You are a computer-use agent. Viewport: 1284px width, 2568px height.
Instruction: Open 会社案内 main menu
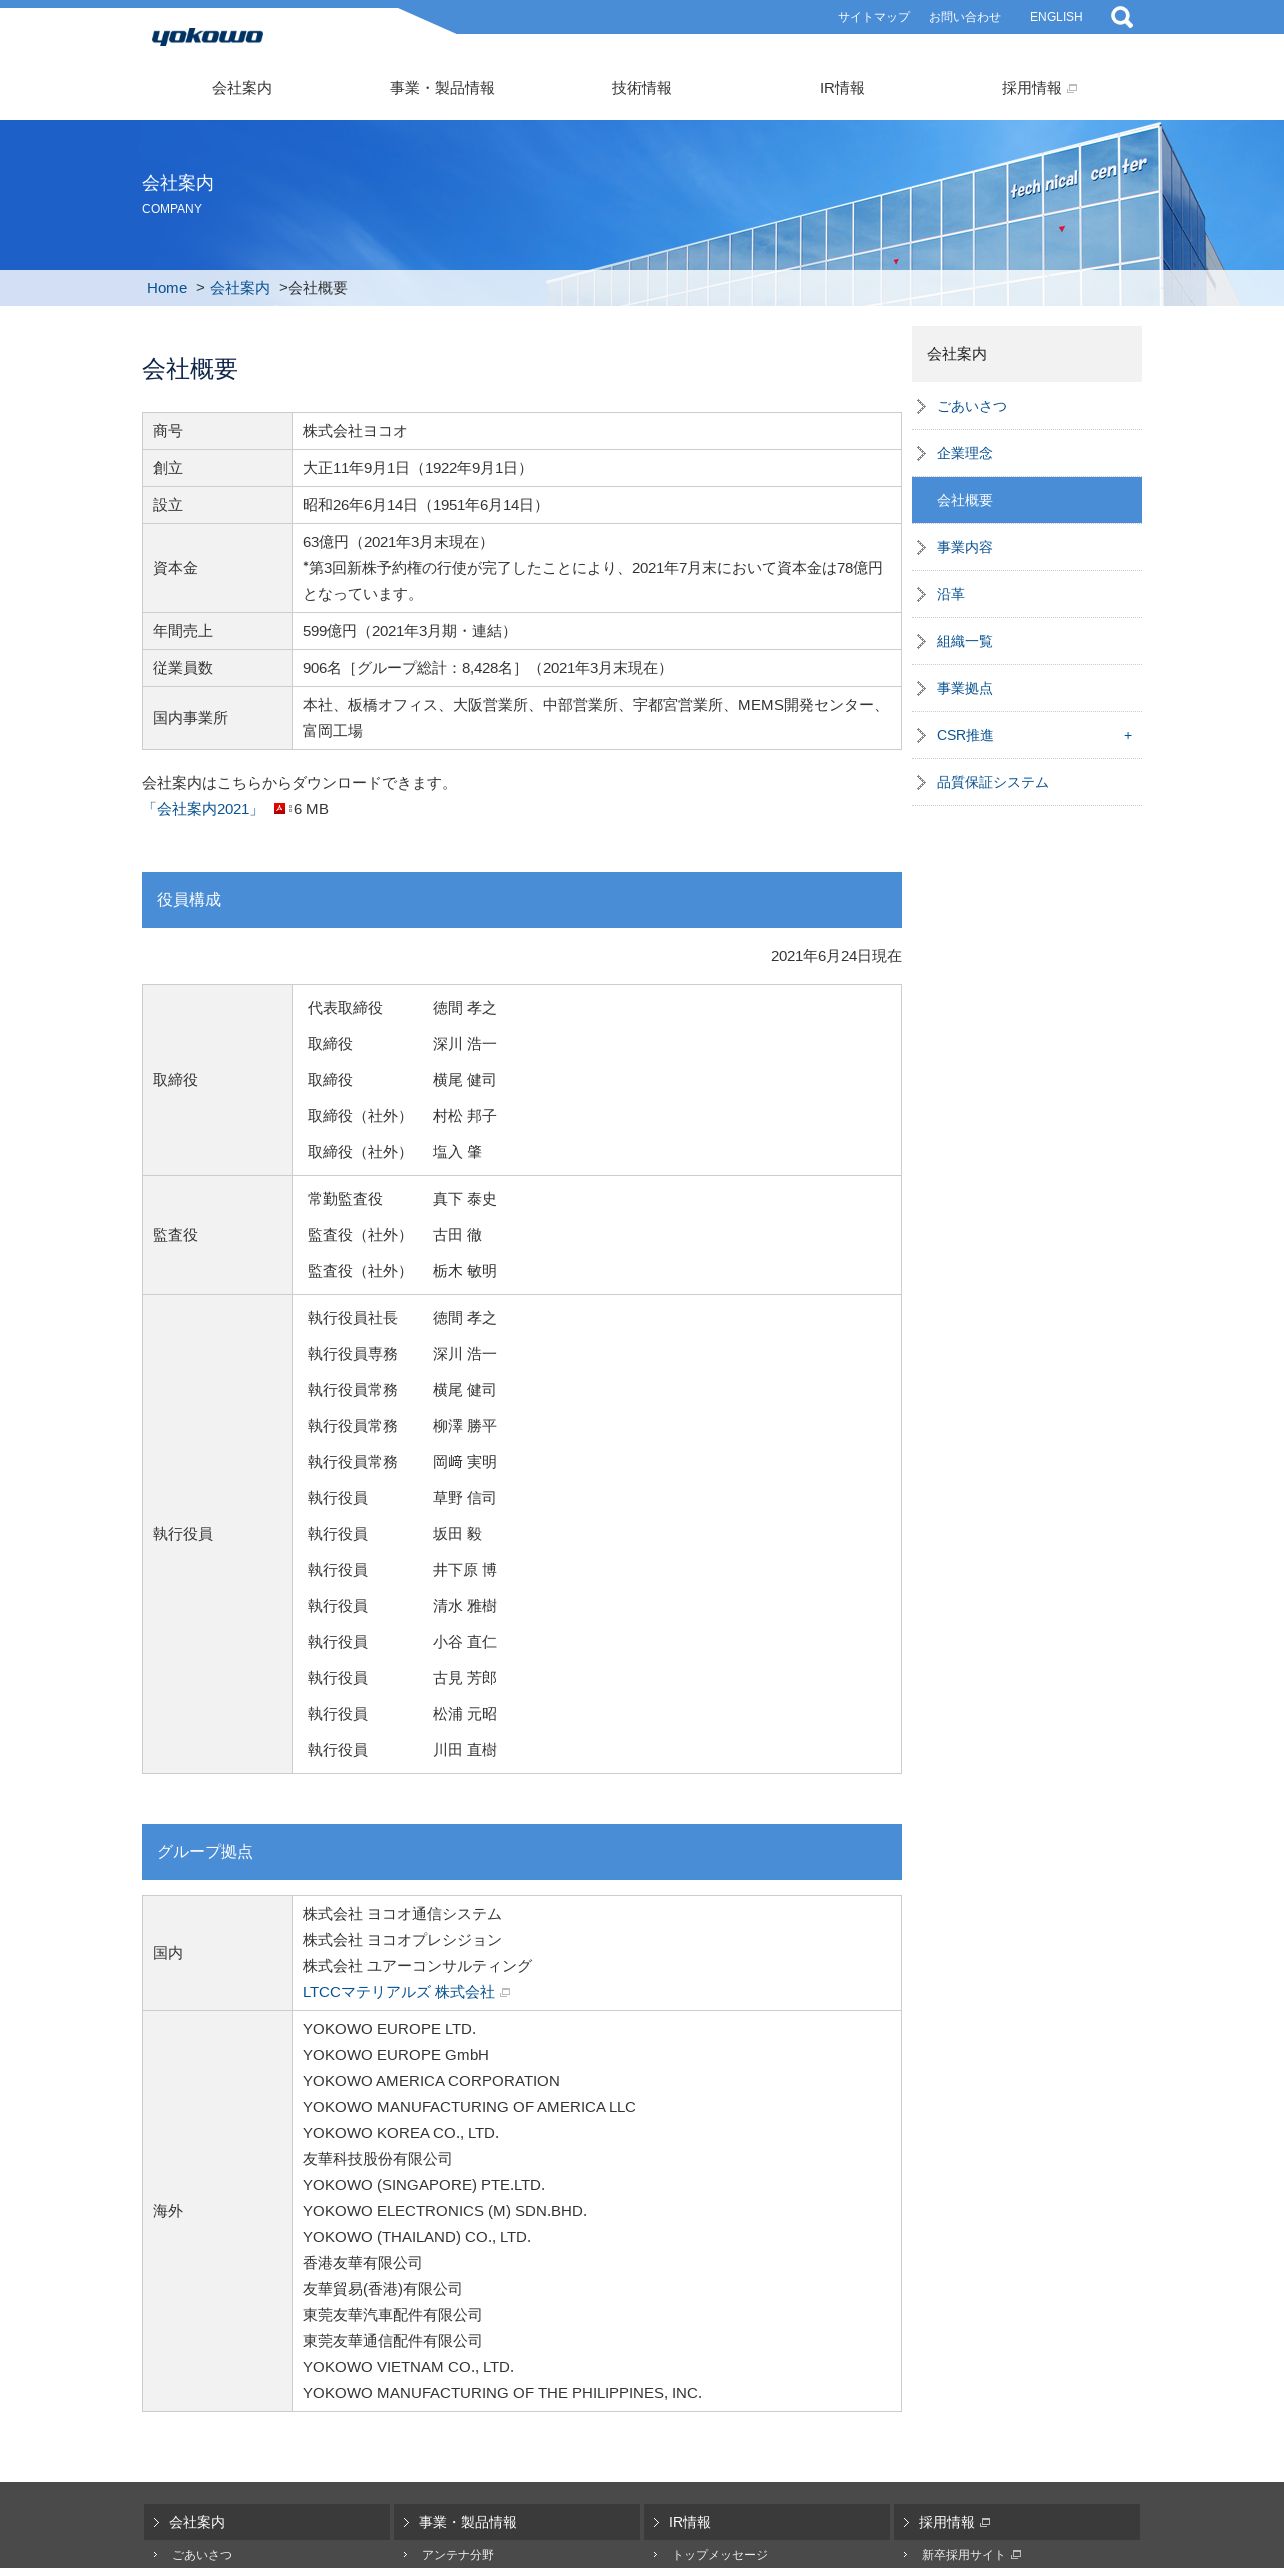242,88
